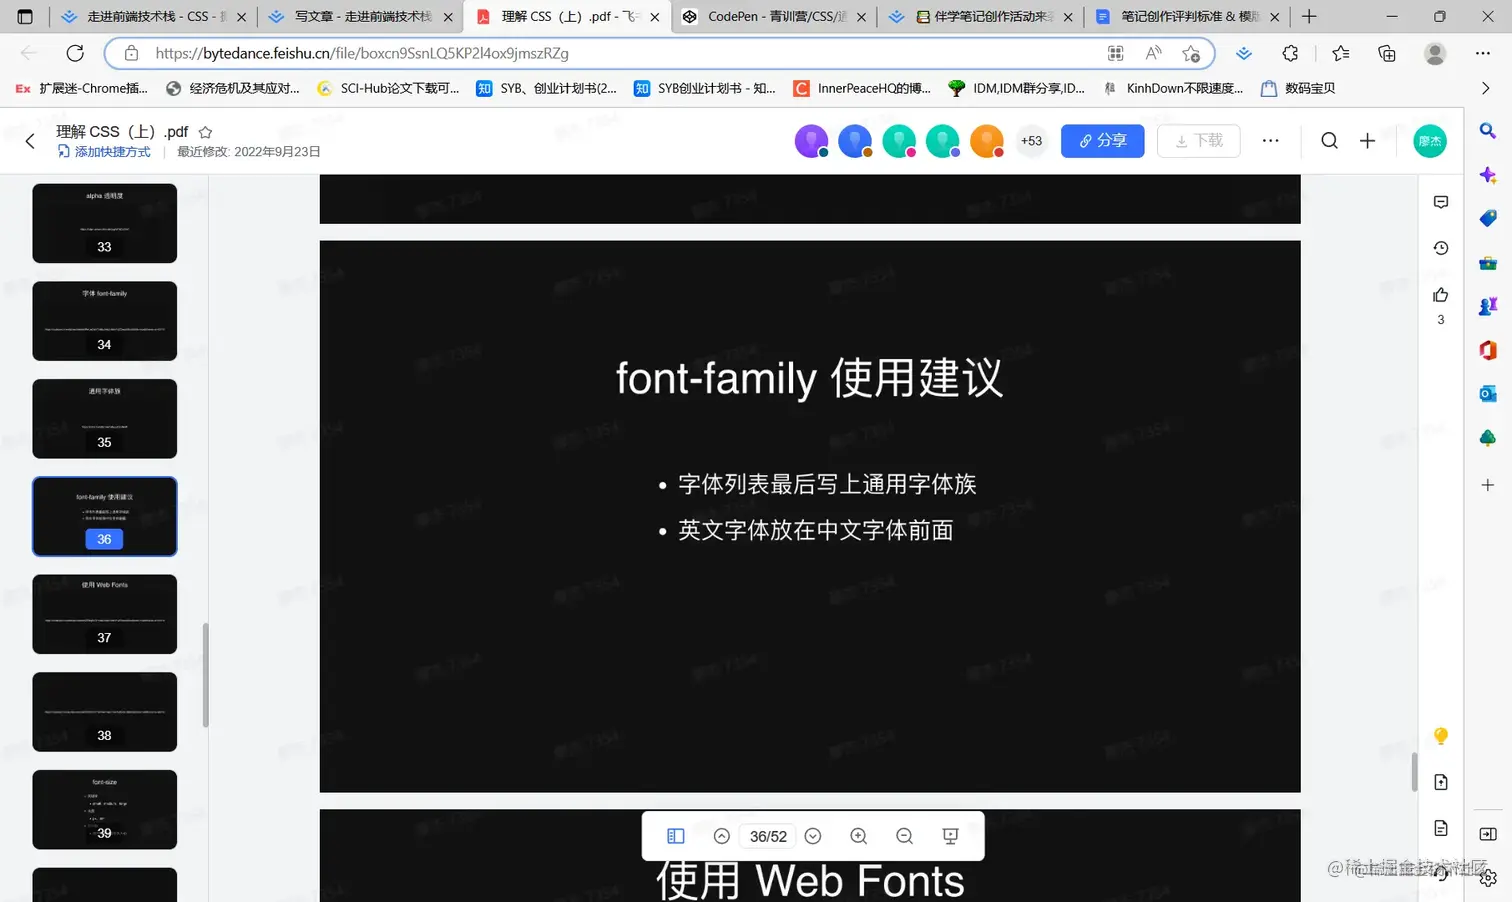
Task: Star the 理解 CSS PDF as favorite
Action: [204, 131]
